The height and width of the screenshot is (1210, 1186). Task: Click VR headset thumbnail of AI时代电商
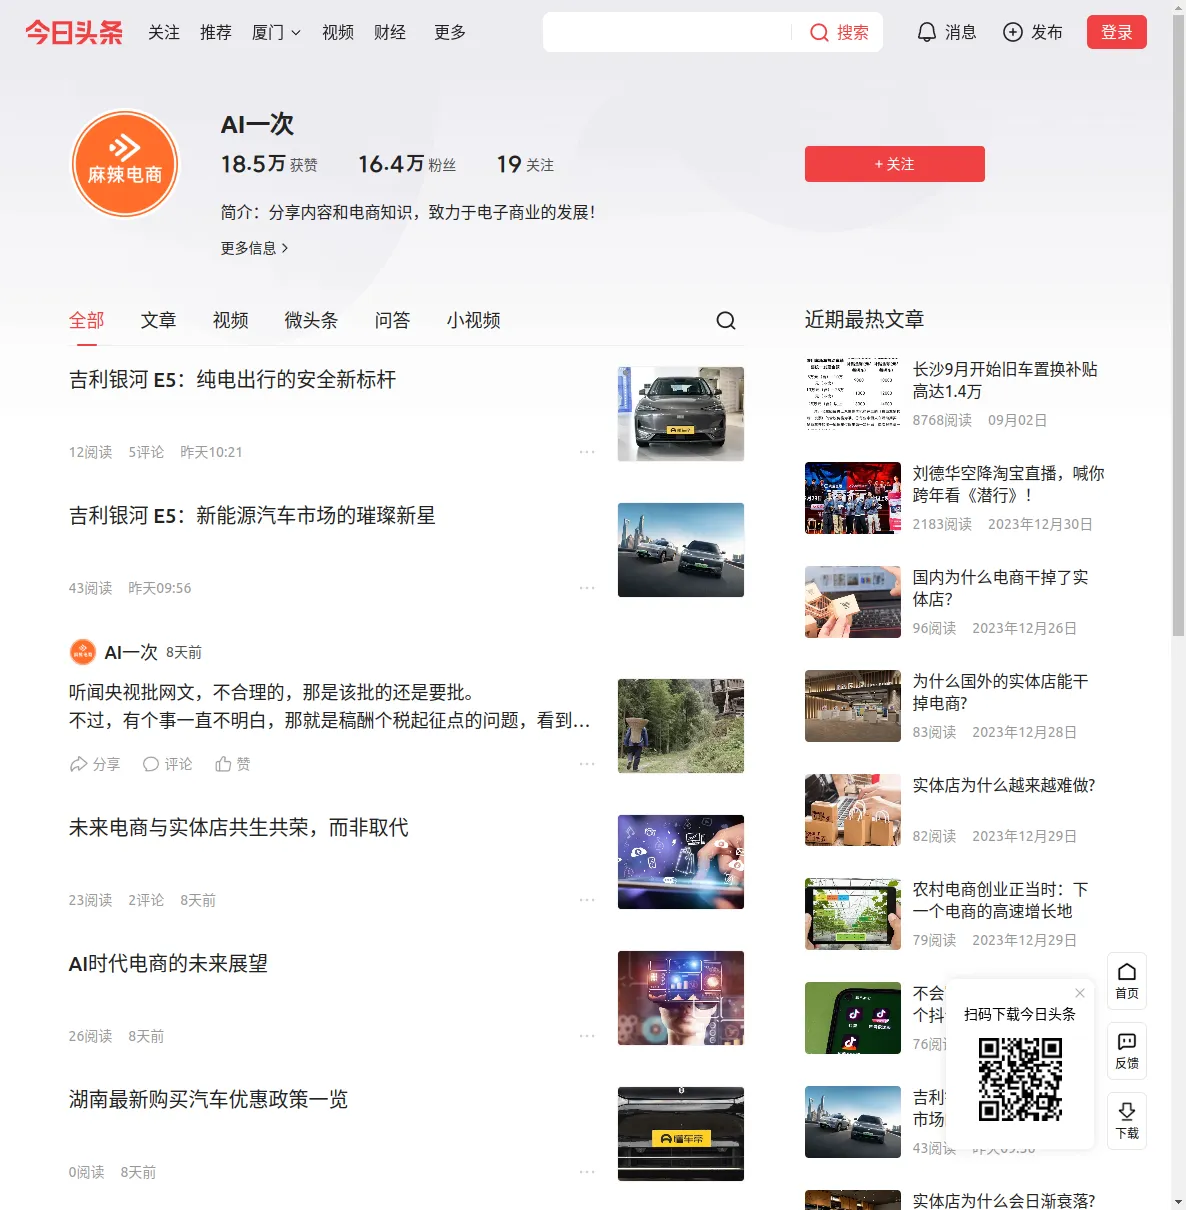click(681, 998)
